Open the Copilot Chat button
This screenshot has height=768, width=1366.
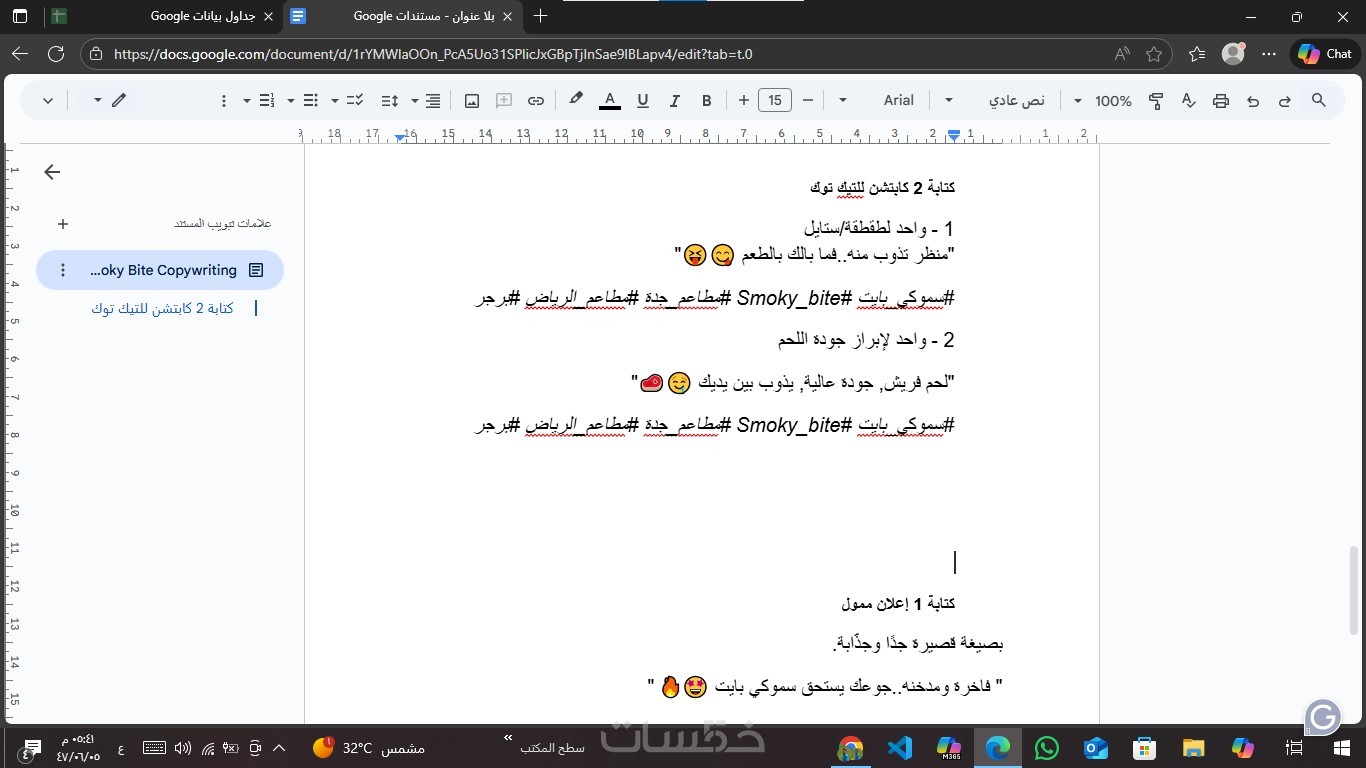point(1325,54)
